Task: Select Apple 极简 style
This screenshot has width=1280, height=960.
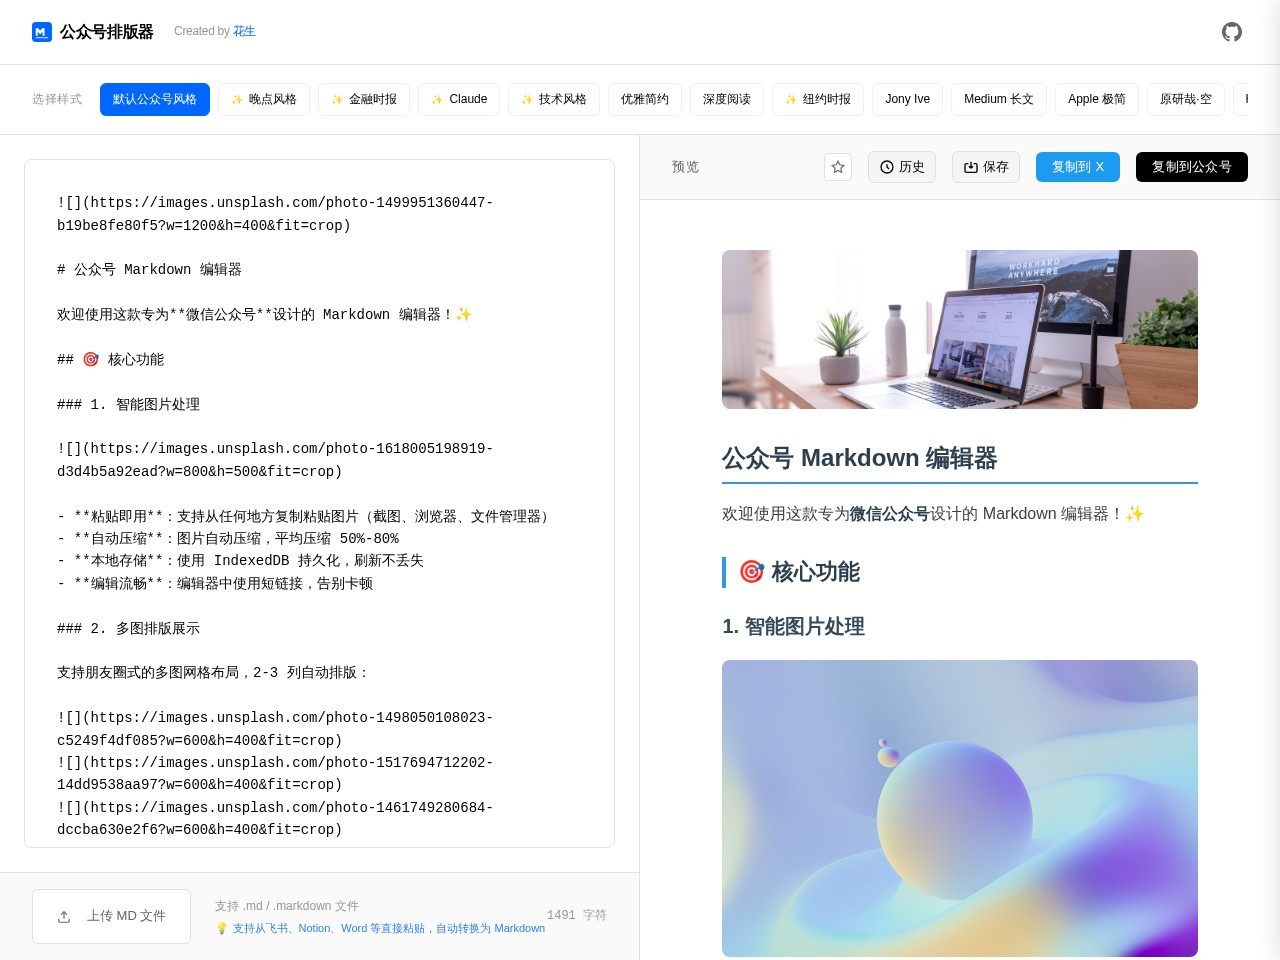Action: [1097, 99]
